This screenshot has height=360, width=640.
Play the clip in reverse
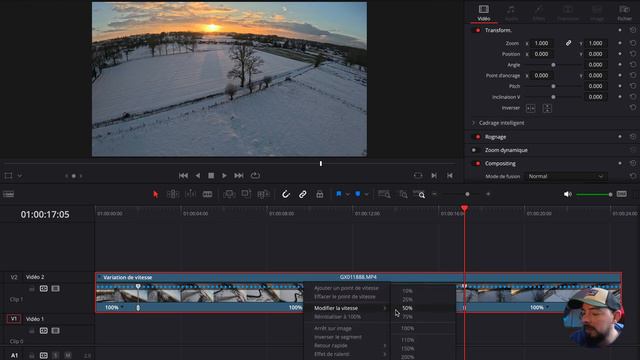tap(198, 176)
